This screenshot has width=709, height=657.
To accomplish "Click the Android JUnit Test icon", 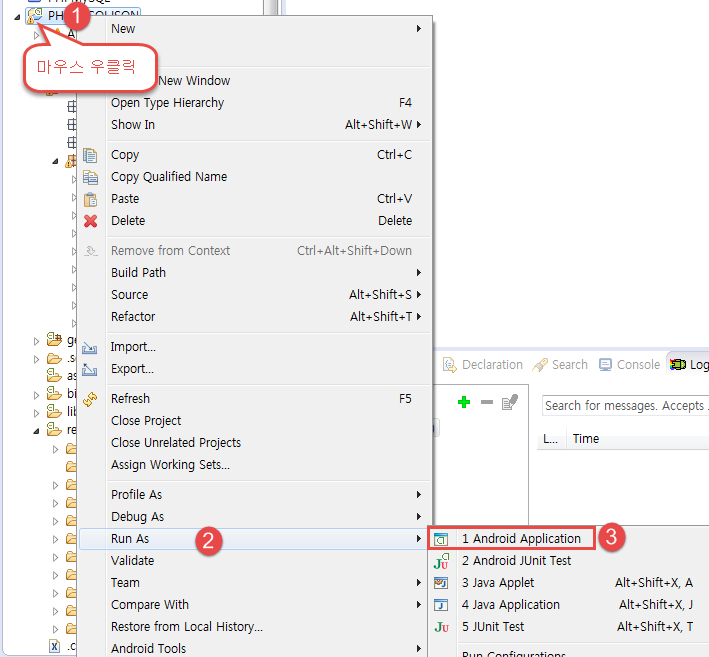I will coord(441,561).
